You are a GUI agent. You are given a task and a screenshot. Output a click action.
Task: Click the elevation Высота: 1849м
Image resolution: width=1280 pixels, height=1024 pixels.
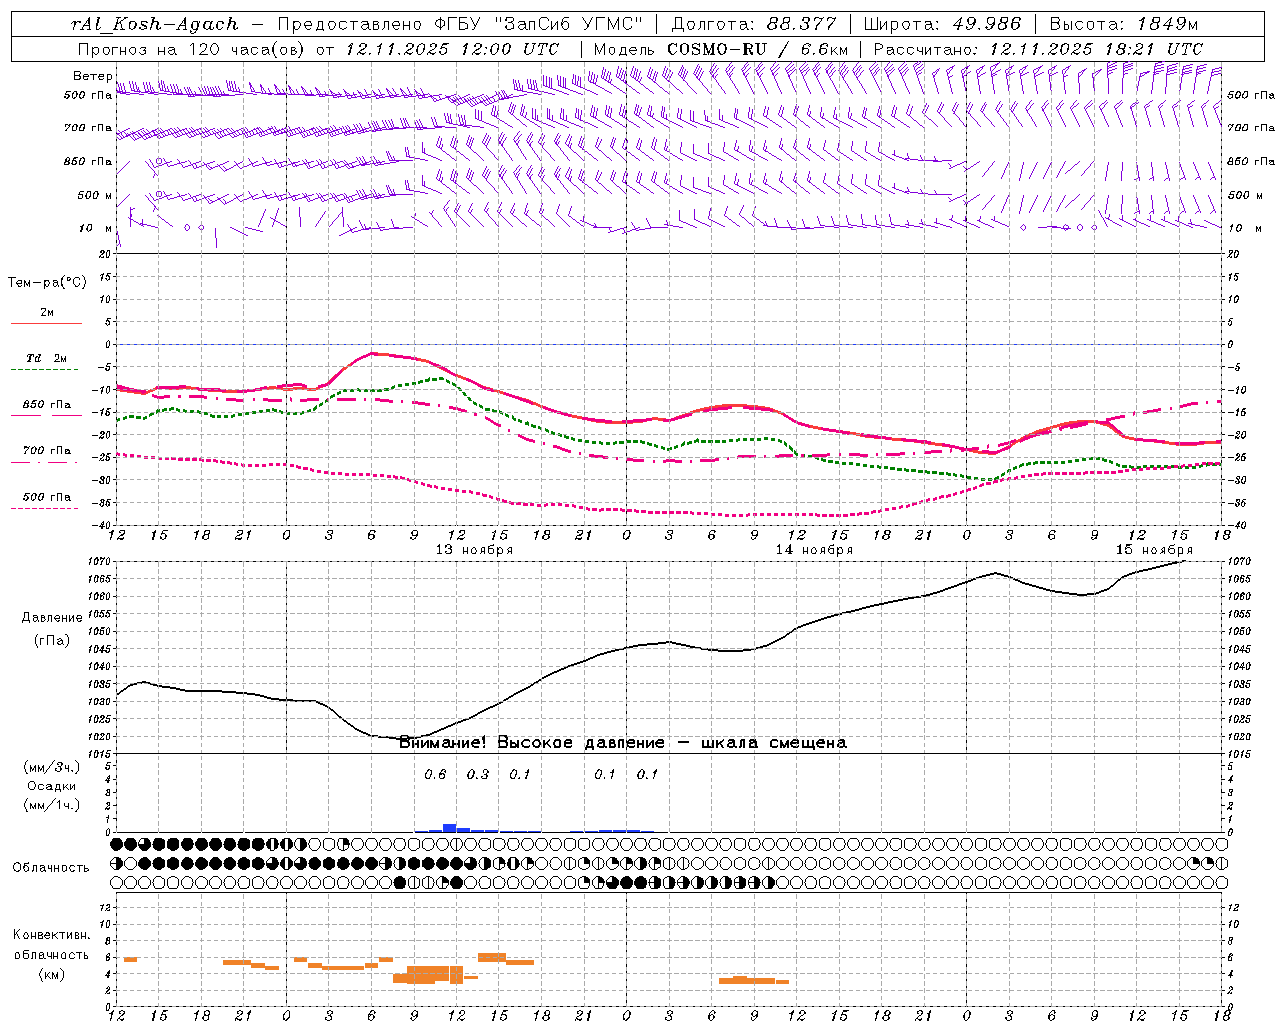1123,24
